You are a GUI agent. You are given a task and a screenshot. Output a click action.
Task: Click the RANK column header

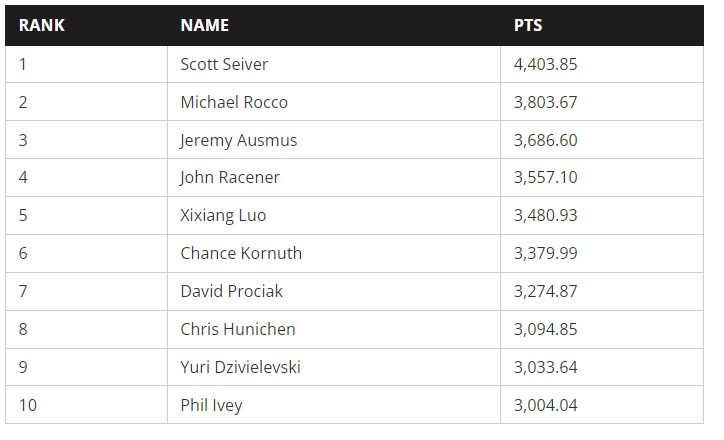coord(42,26)
